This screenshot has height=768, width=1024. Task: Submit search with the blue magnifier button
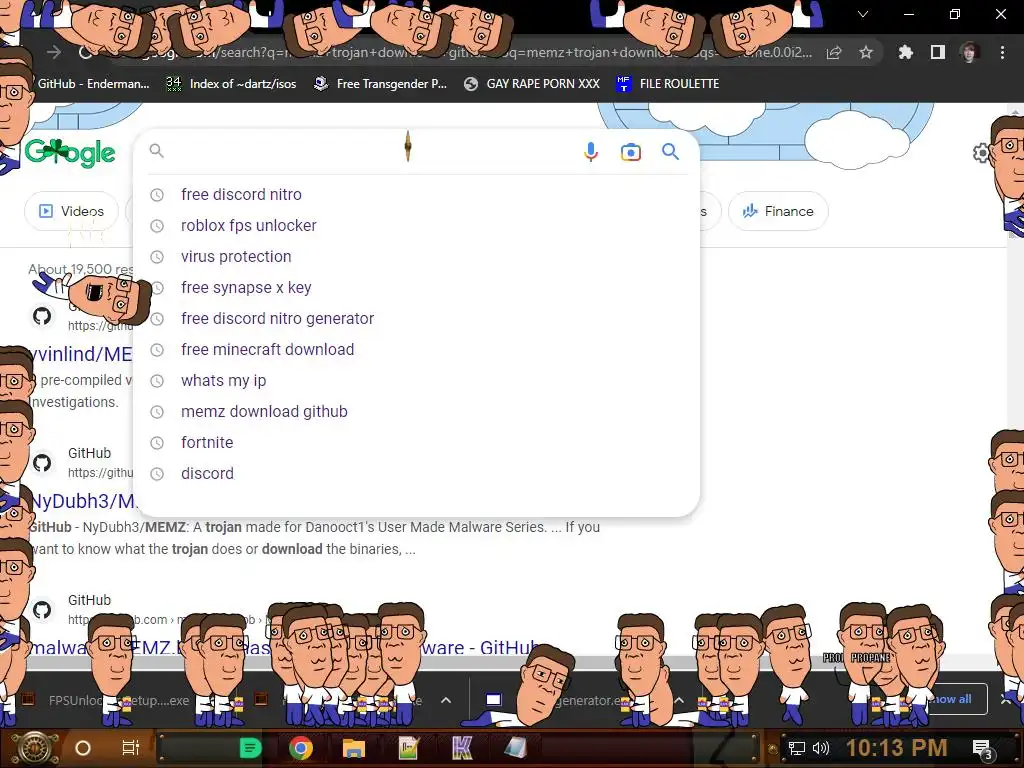pyautogui.click(x=670, y=152)
